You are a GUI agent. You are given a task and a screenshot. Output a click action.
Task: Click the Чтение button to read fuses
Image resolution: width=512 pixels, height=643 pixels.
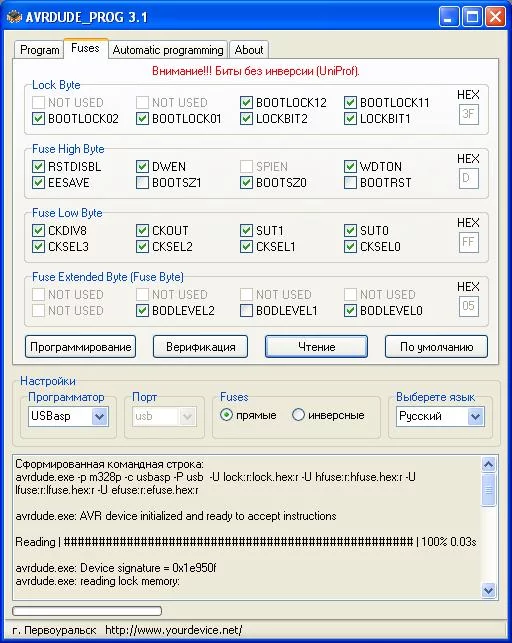[x=316, y=347]
